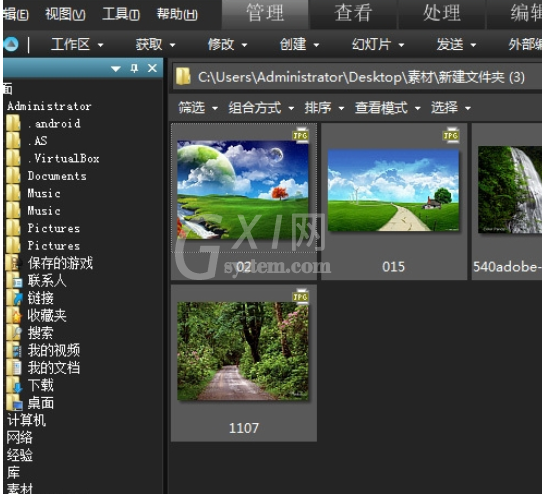Click the 我的视频 video folder icon
Image resolution: width=542 pixels, height=494 pixels.
click(14, 350)
